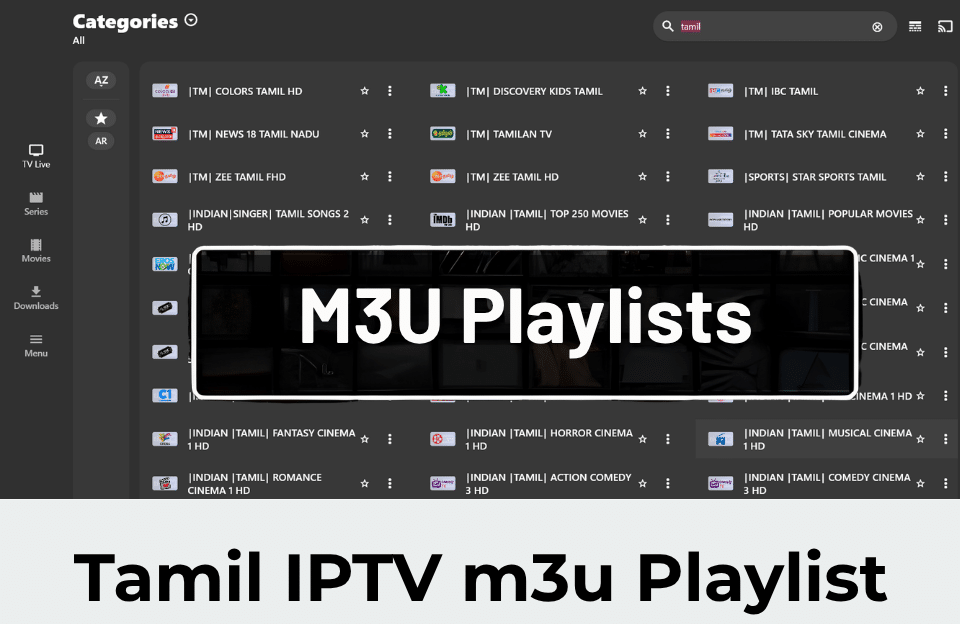The height and width of the screenshot is (624, 960).
Task: Click ACTION COMEDY 3 HD logo
Action: pos(443,483)
